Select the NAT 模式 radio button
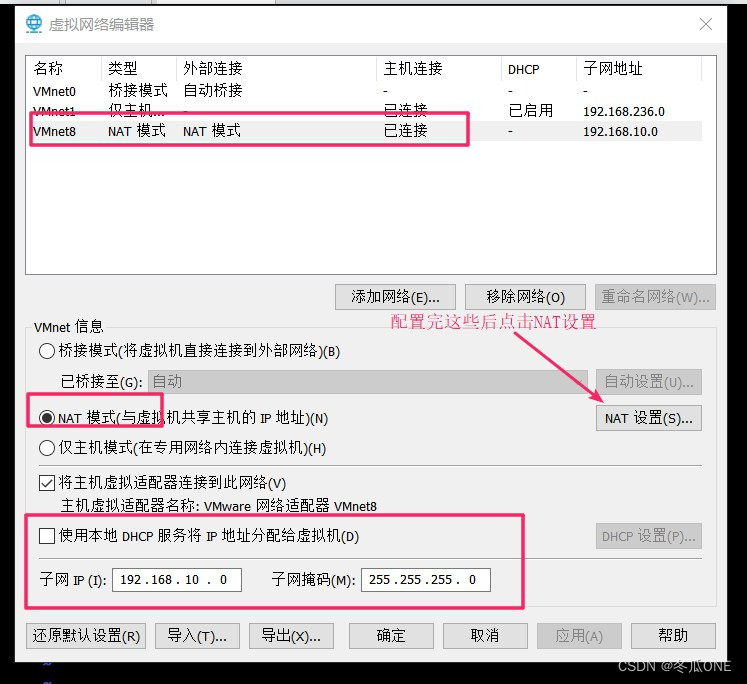The image size is (747, 684). point(47,418)
